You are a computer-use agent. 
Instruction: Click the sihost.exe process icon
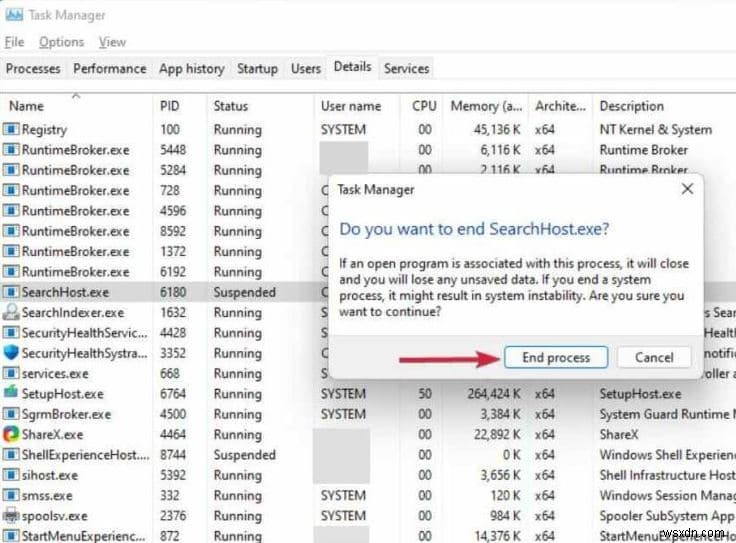pyautogui.click(x=11, y=475)
